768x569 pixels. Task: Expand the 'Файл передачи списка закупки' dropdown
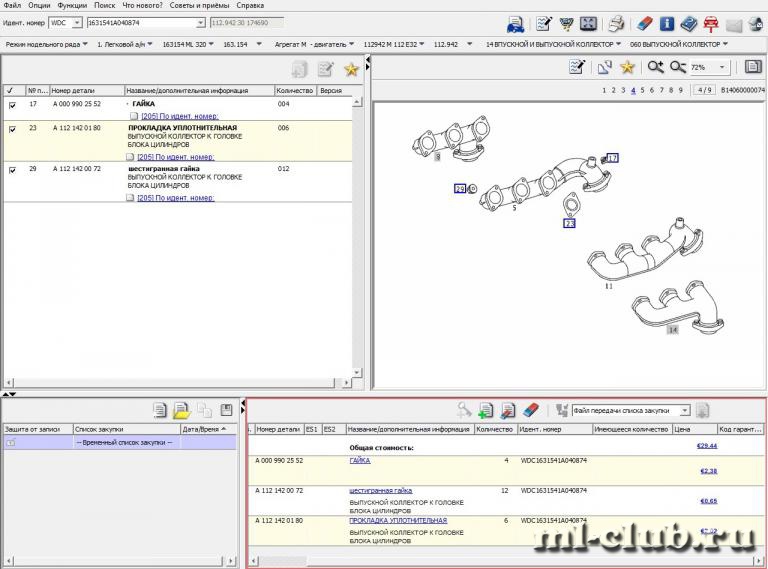pos(684,410)
